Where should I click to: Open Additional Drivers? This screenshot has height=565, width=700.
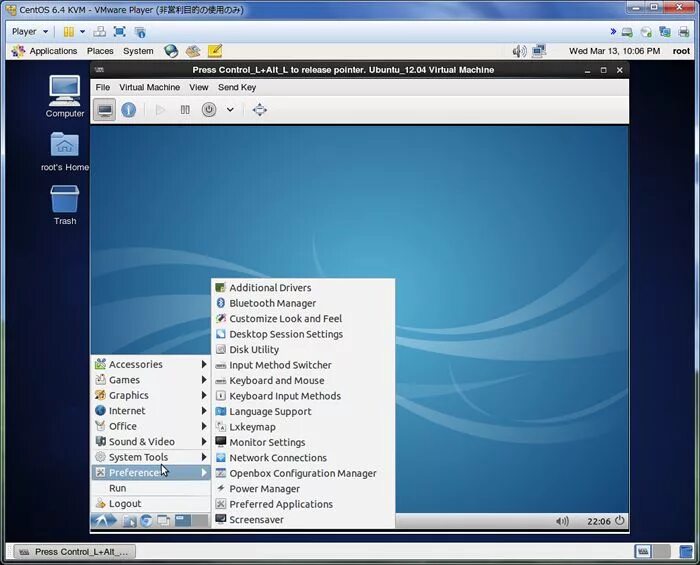tap(303, 288)
